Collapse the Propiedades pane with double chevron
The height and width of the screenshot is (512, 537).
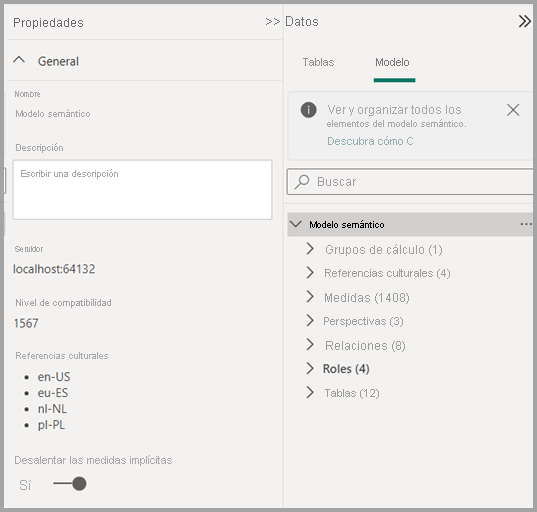tap(272, 22)
